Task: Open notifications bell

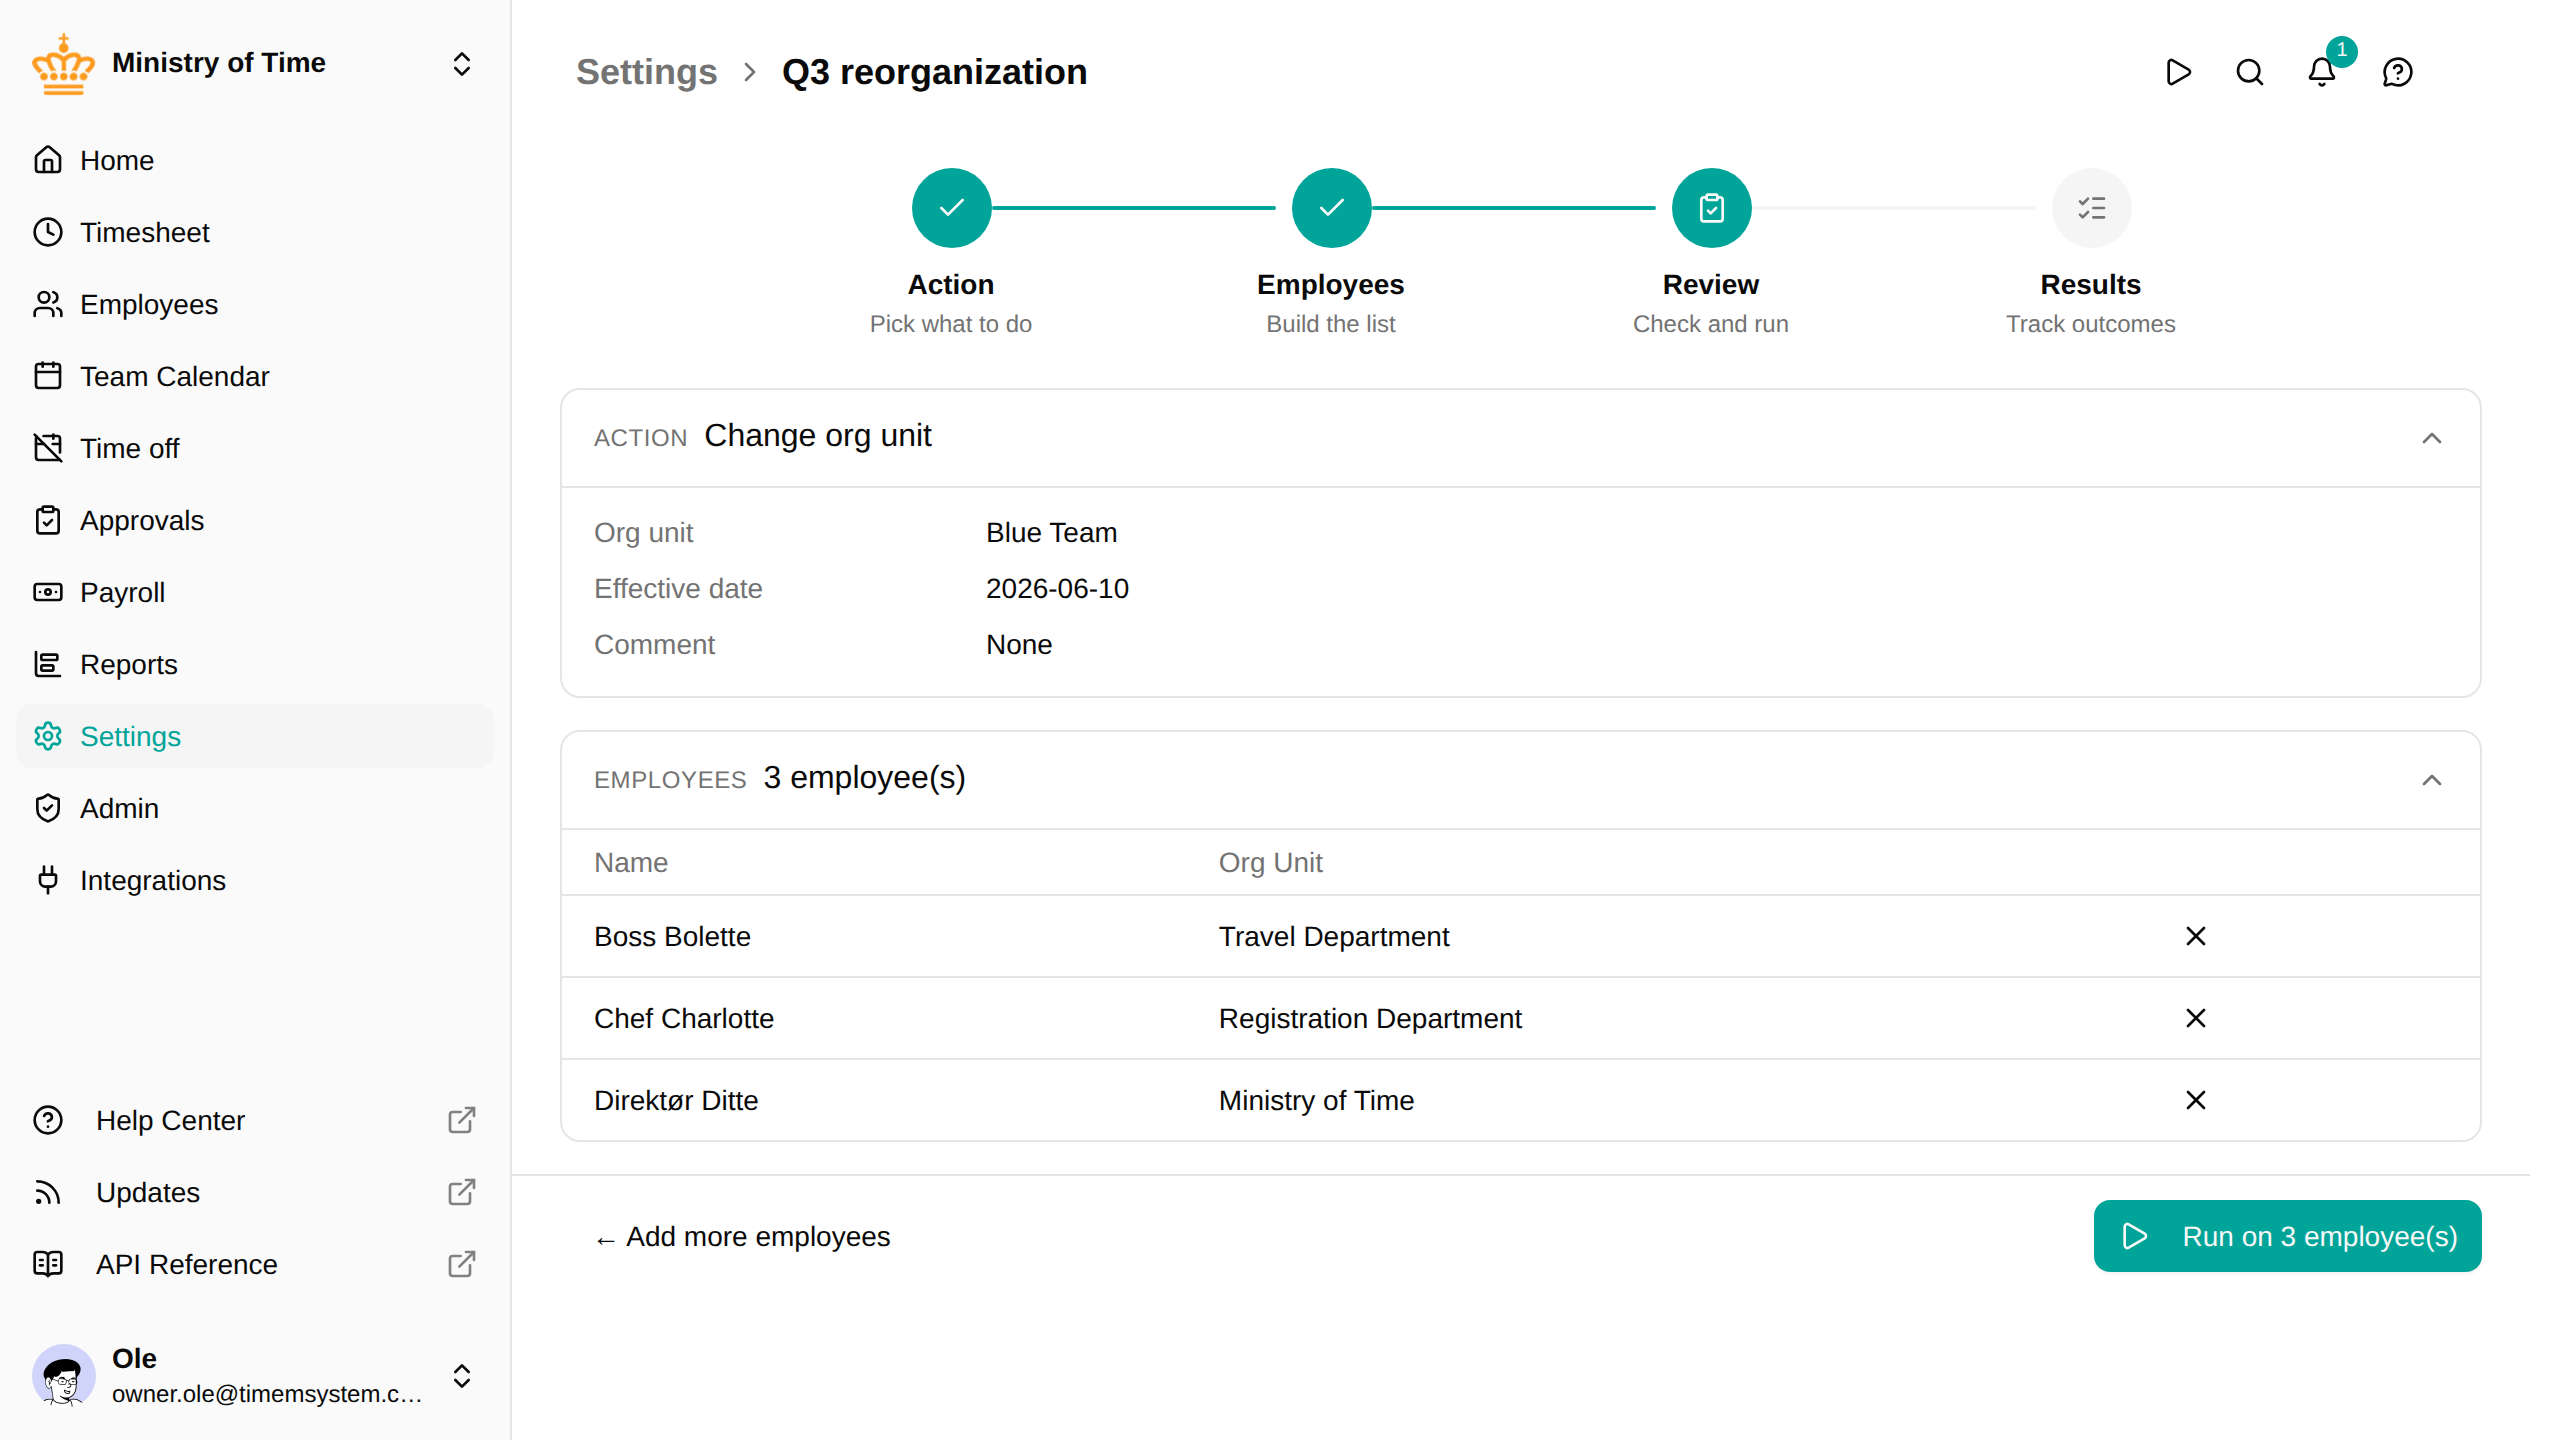Action: 2322,72
